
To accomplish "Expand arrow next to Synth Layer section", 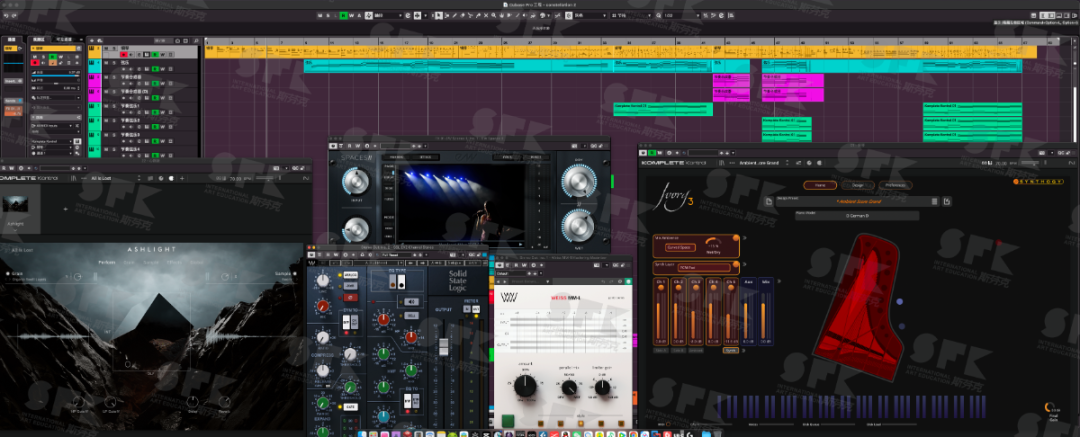I will (744, 264).
